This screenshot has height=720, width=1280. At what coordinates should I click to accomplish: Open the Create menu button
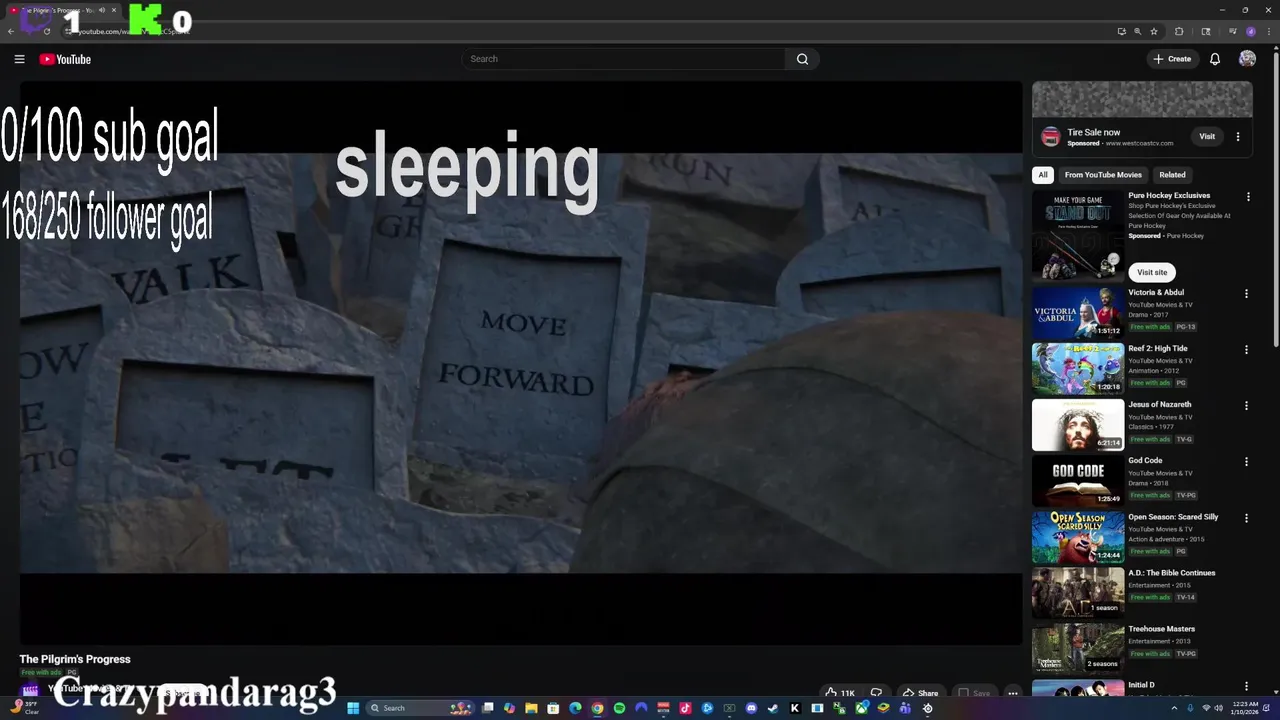tap(1173, 59)
